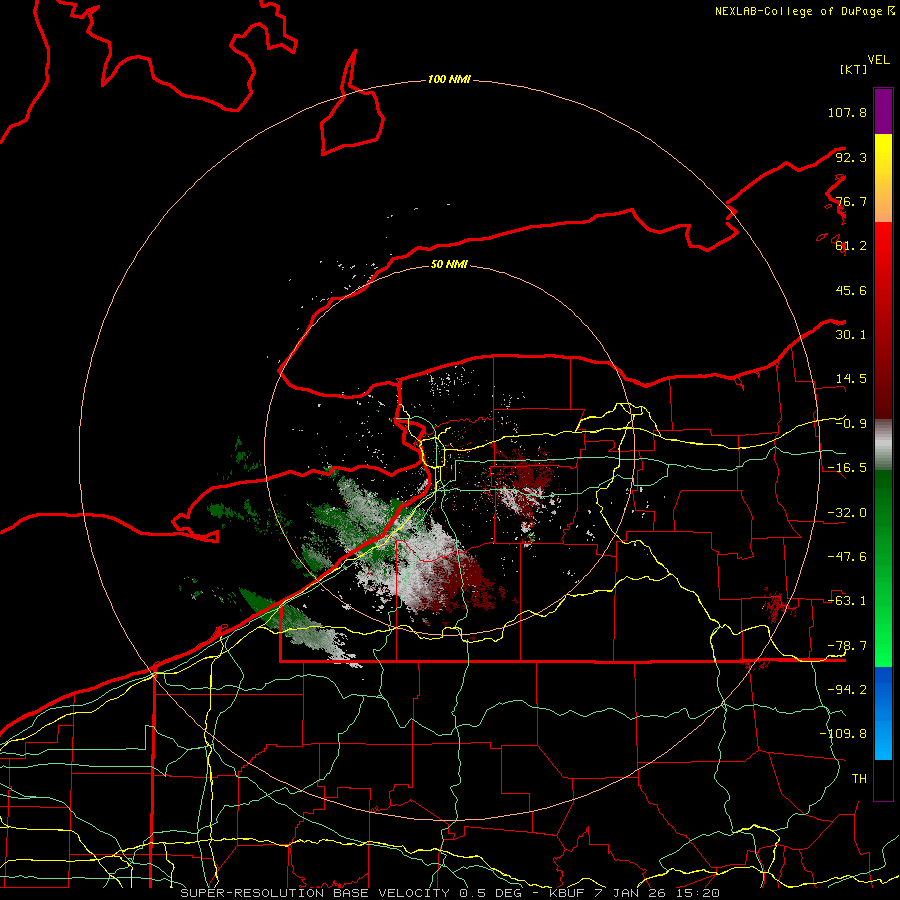Click the -78.7 velocity scale value
The width and height of the screenshot is (900, 900).
pos(847,646)
